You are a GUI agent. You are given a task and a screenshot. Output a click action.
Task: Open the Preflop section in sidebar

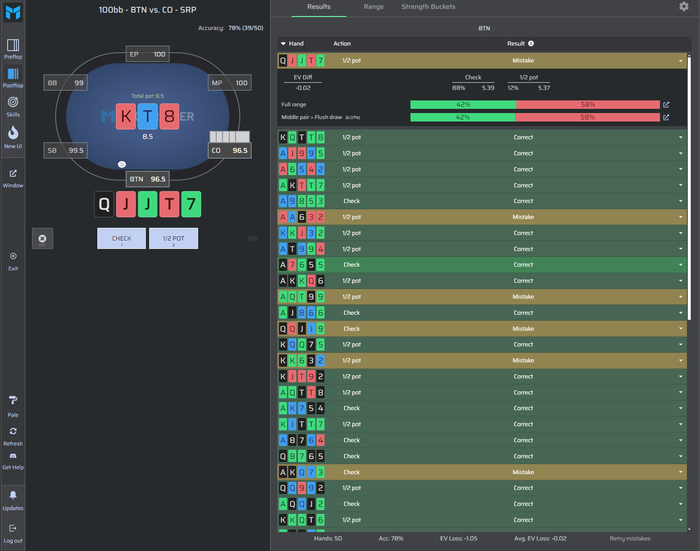[x=13, y=49]
